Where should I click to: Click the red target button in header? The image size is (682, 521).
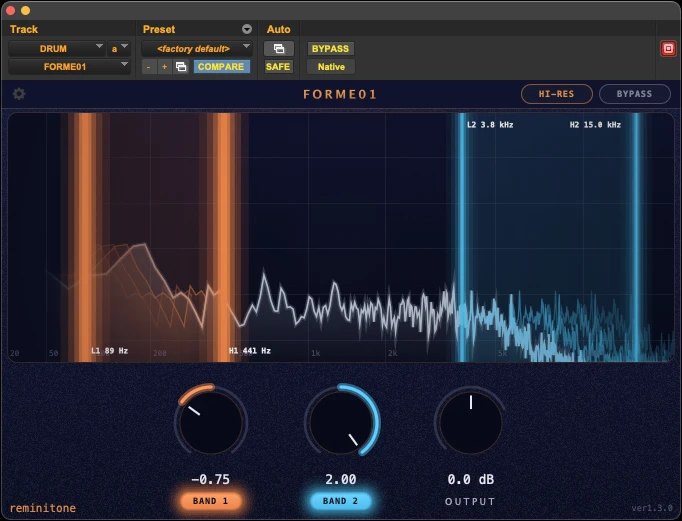668,48
